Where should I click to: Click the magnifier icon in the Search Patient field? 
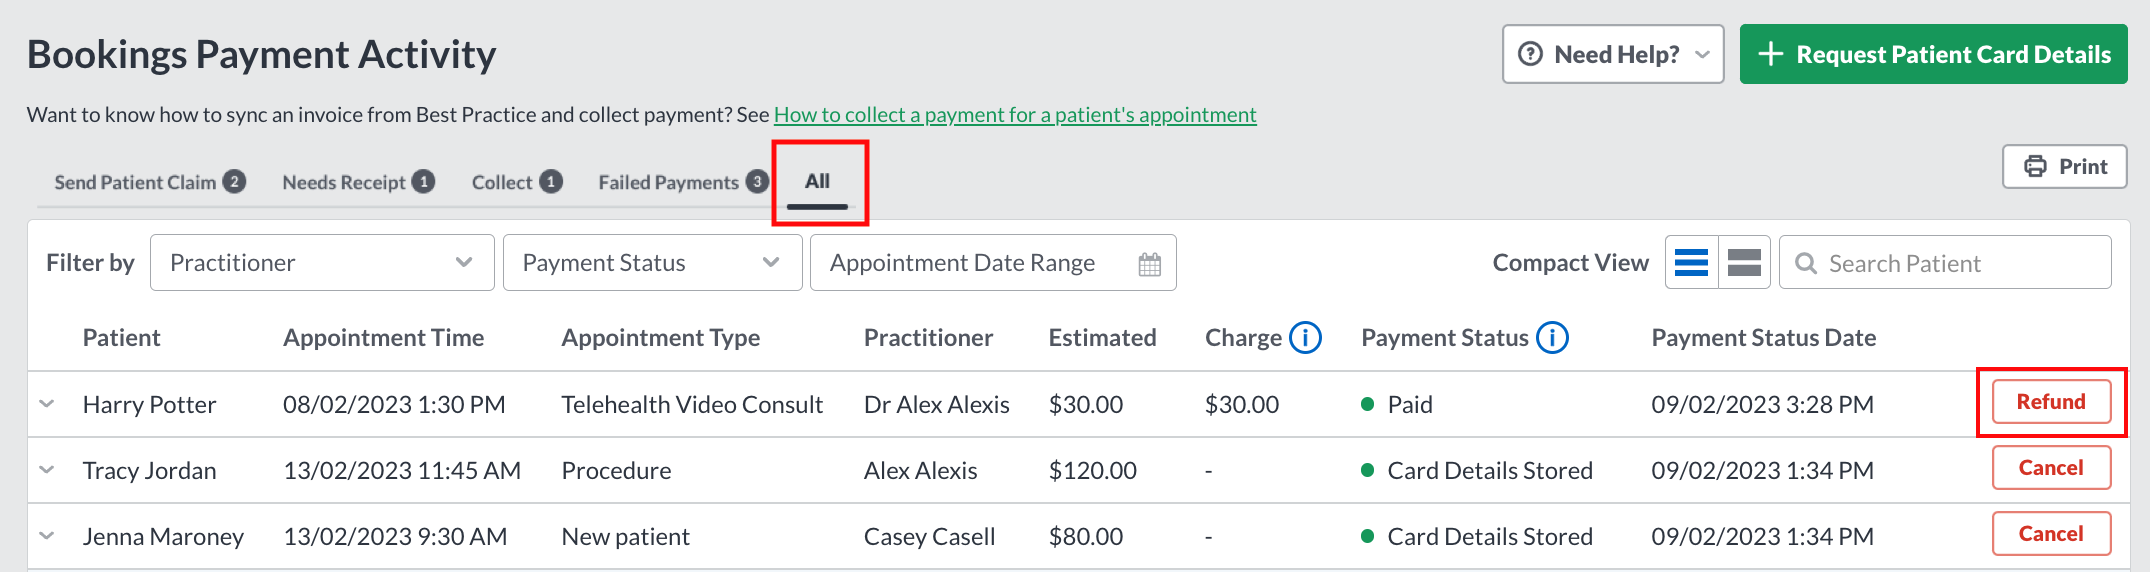pyautogui.click(x=1806, y=263)
